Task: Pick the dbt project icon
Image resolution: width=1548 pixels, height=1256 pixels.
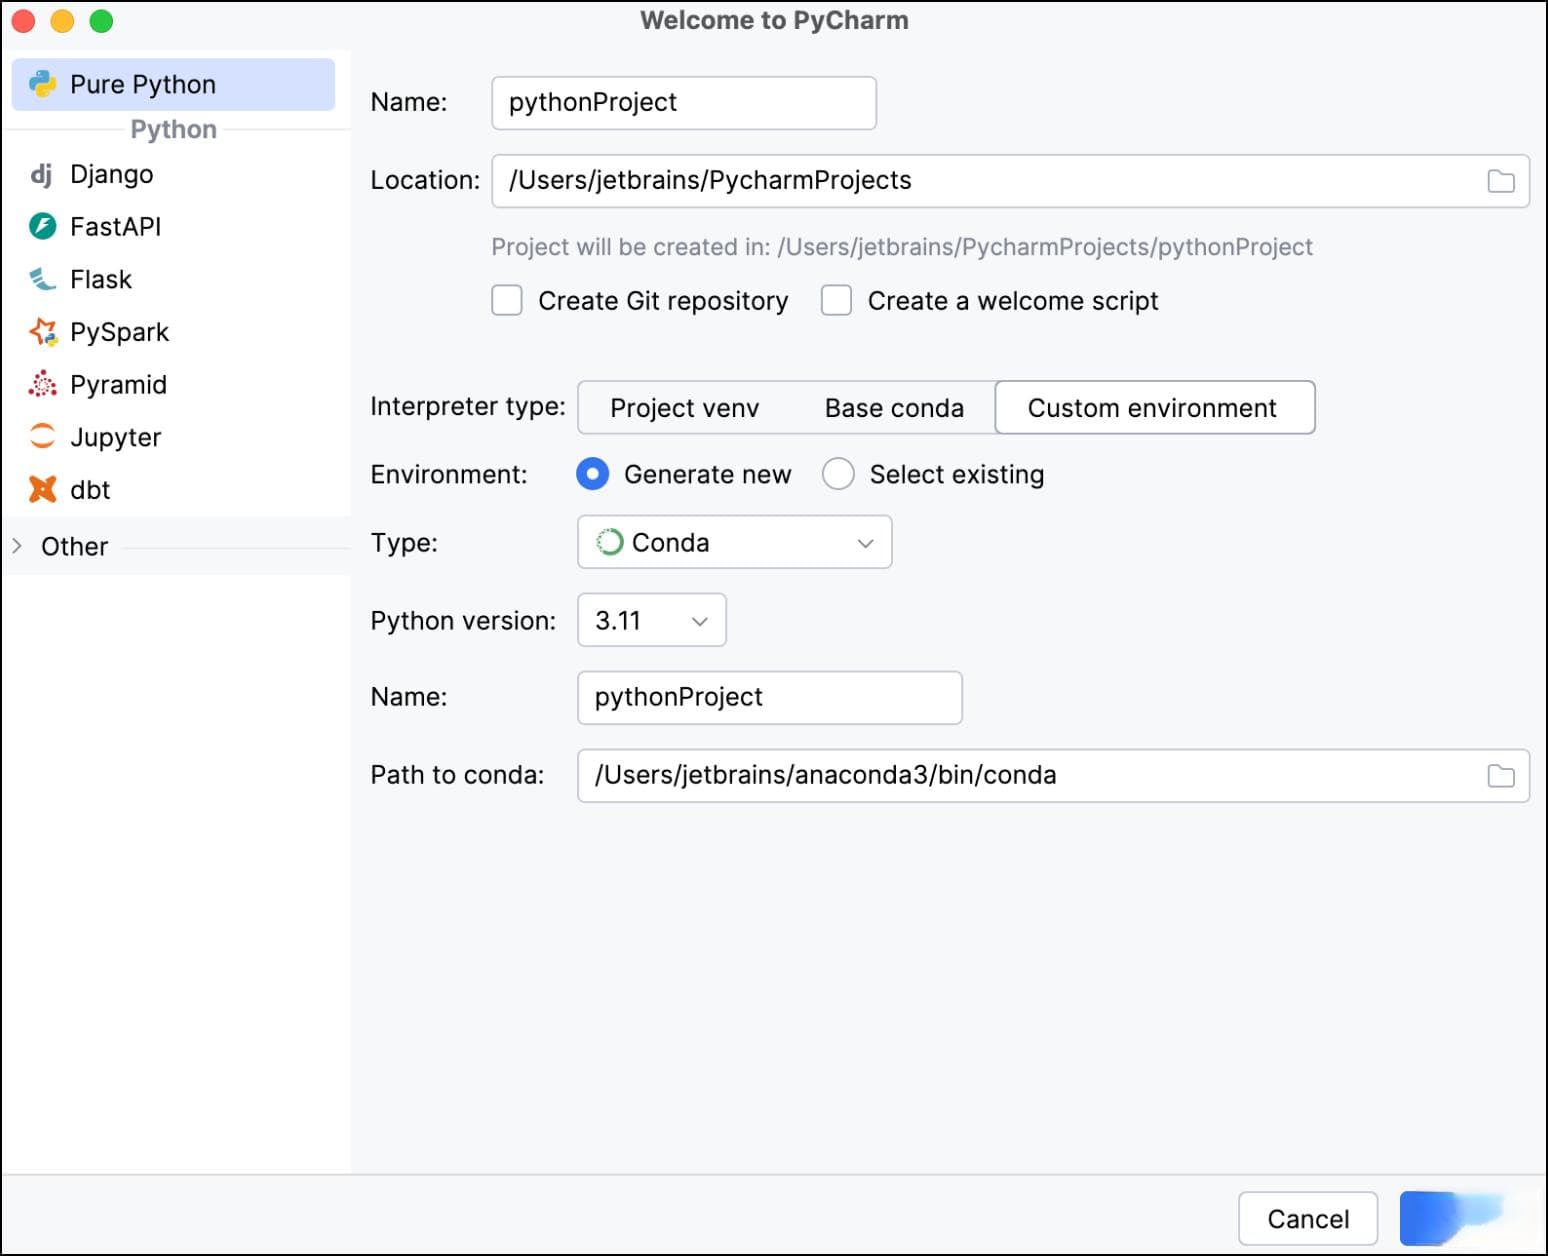Action: 42,489
